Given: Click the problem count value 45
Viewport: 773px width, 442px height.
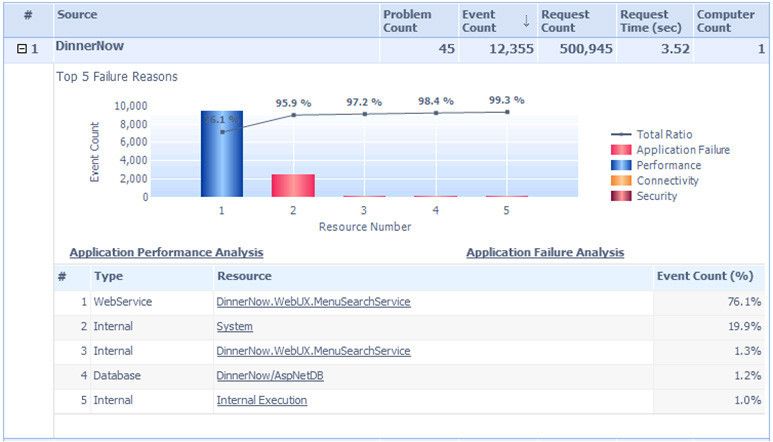Looking at the screenshot, I should pyautogui.click(x=447, y=49).
